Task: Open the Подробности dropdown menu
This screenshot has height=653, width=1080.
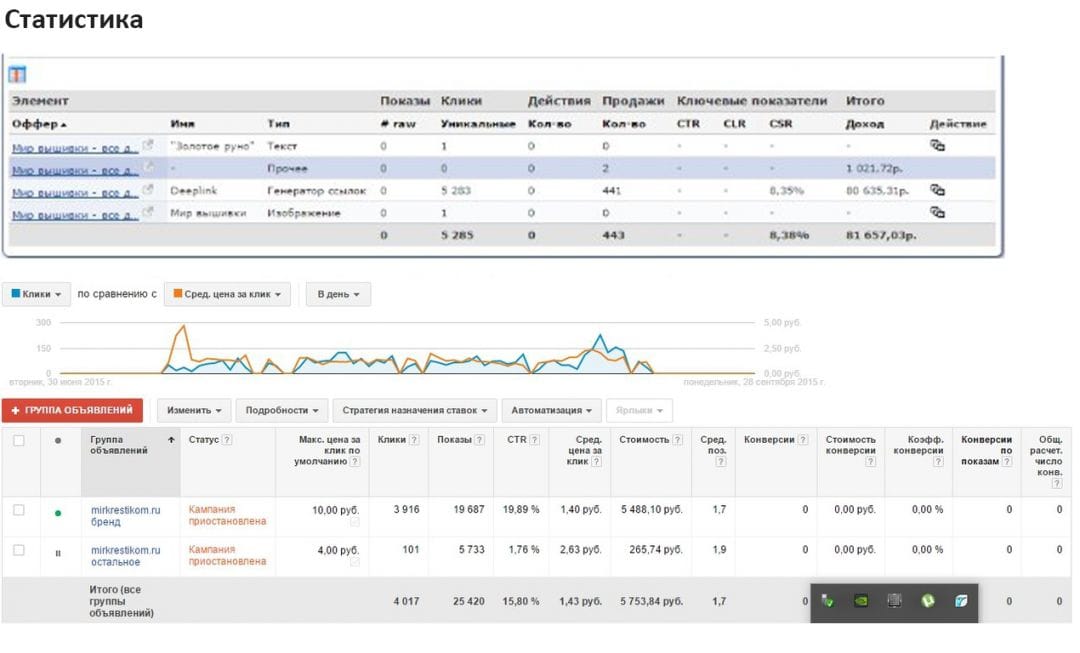Action: [282, 411]
